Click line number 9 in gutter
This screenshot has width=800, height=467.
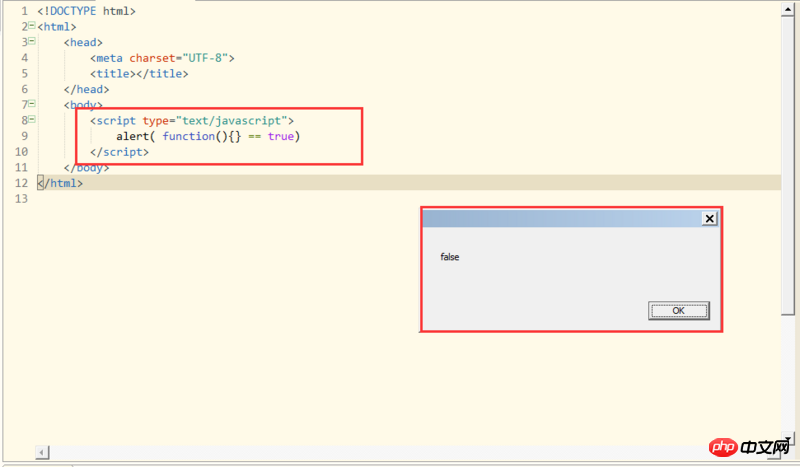pyautogui.click(x=24, y=136)
